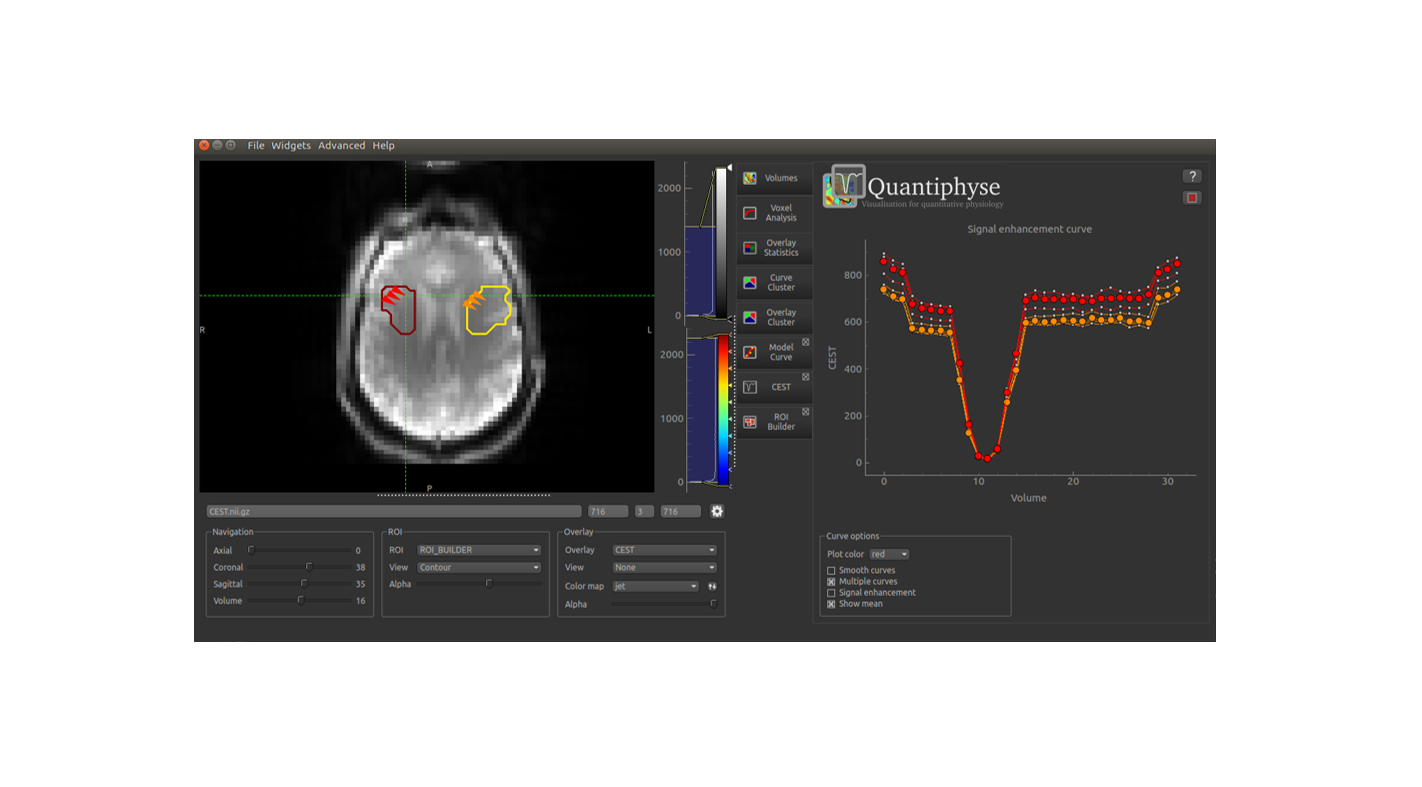Expand the Plot color dropdown
This screenshot has height=787, width=1422.
coord(889,554)
